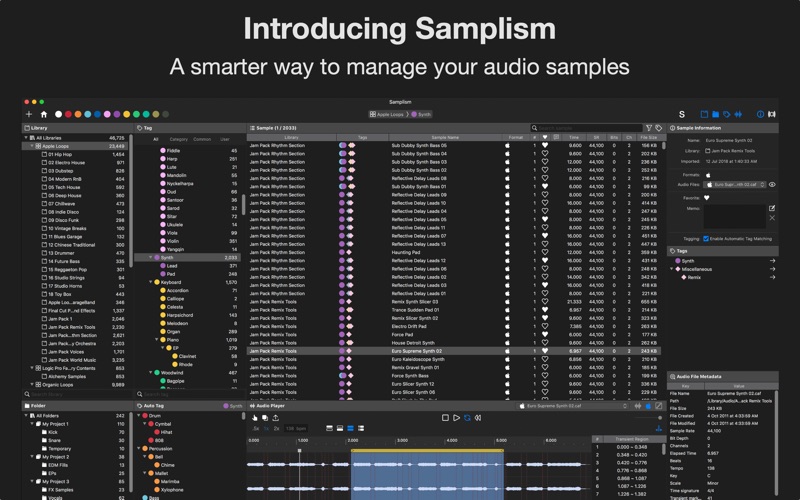The height and width of the screenshot is (500, 800).
Task: Focus the Search sample field
Action: coord(587,128)
